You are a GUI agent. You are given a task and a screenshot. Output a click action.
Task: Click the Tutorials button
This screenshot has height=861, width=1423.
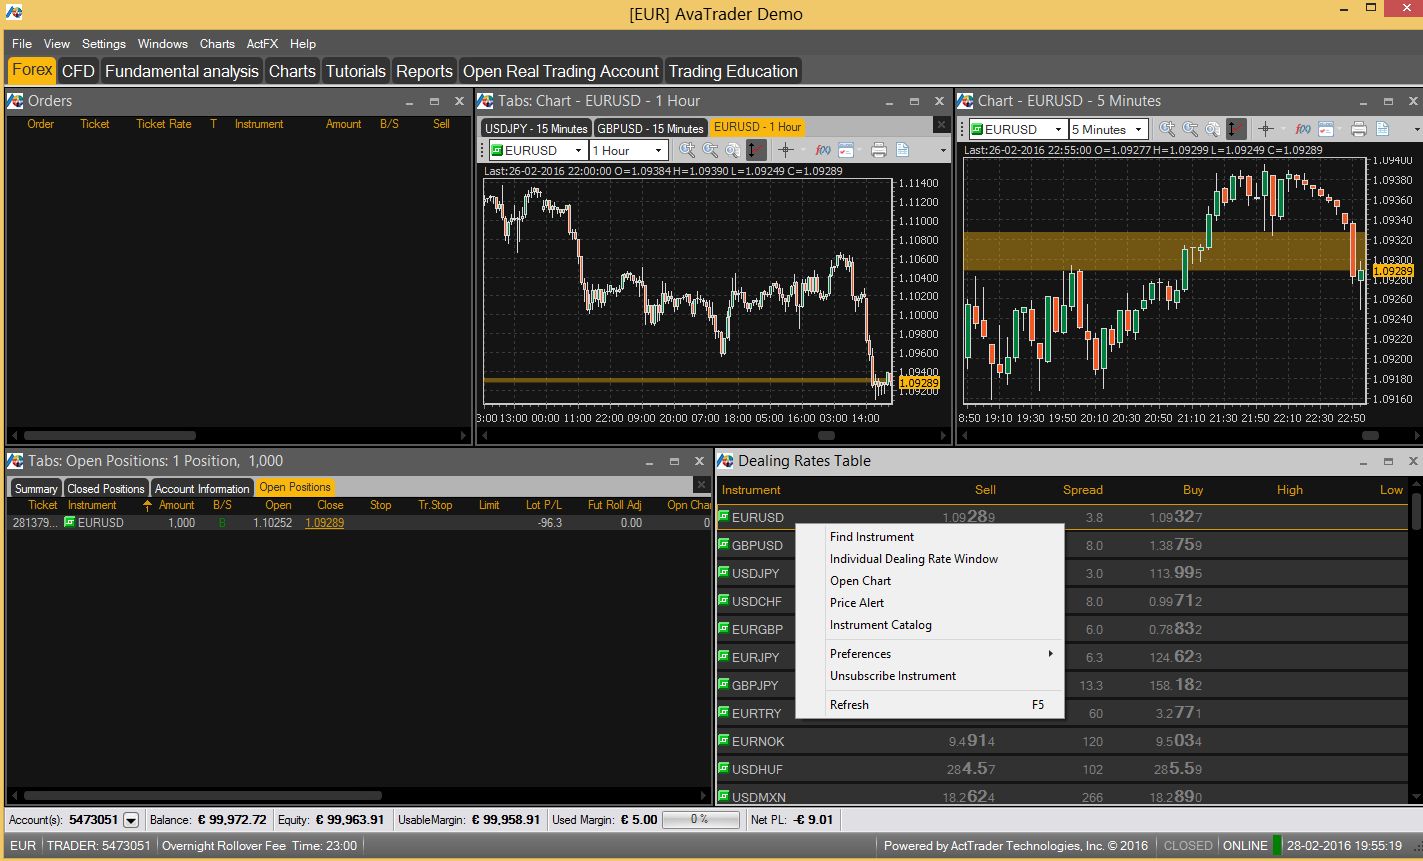pos(356,71)
